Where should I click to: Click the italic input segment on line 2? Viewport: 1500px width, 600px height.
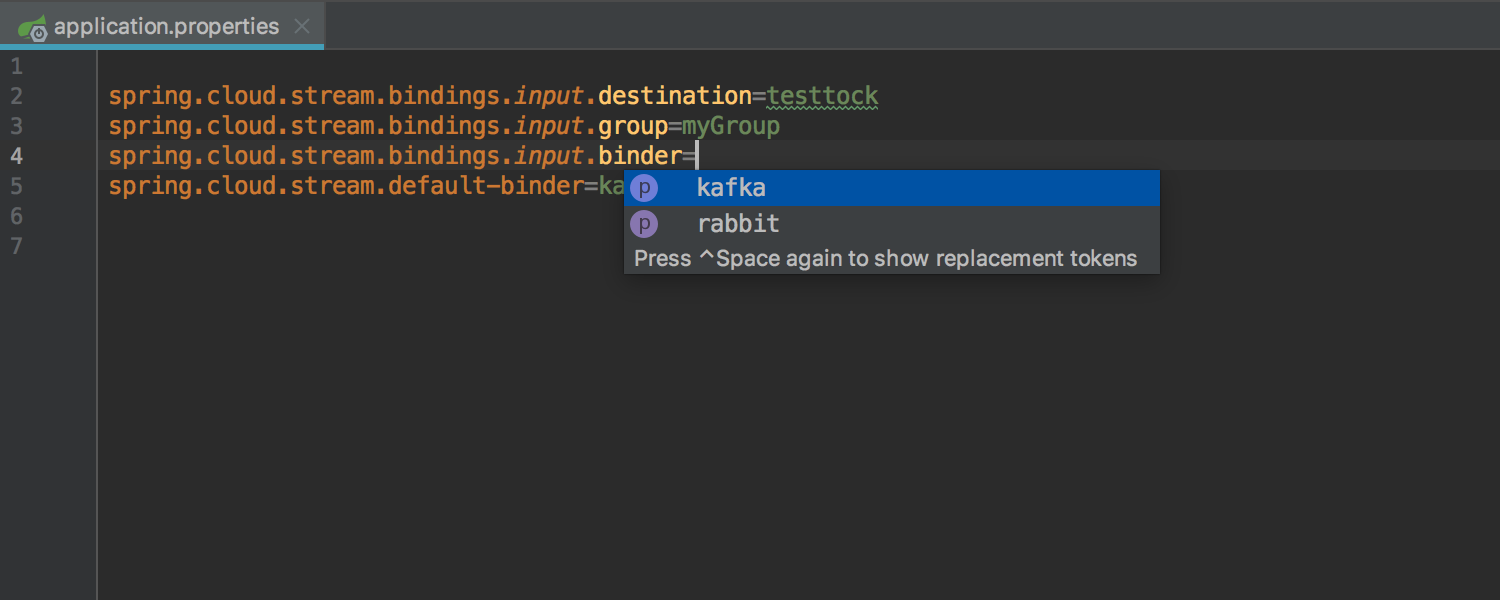(549, 97)
